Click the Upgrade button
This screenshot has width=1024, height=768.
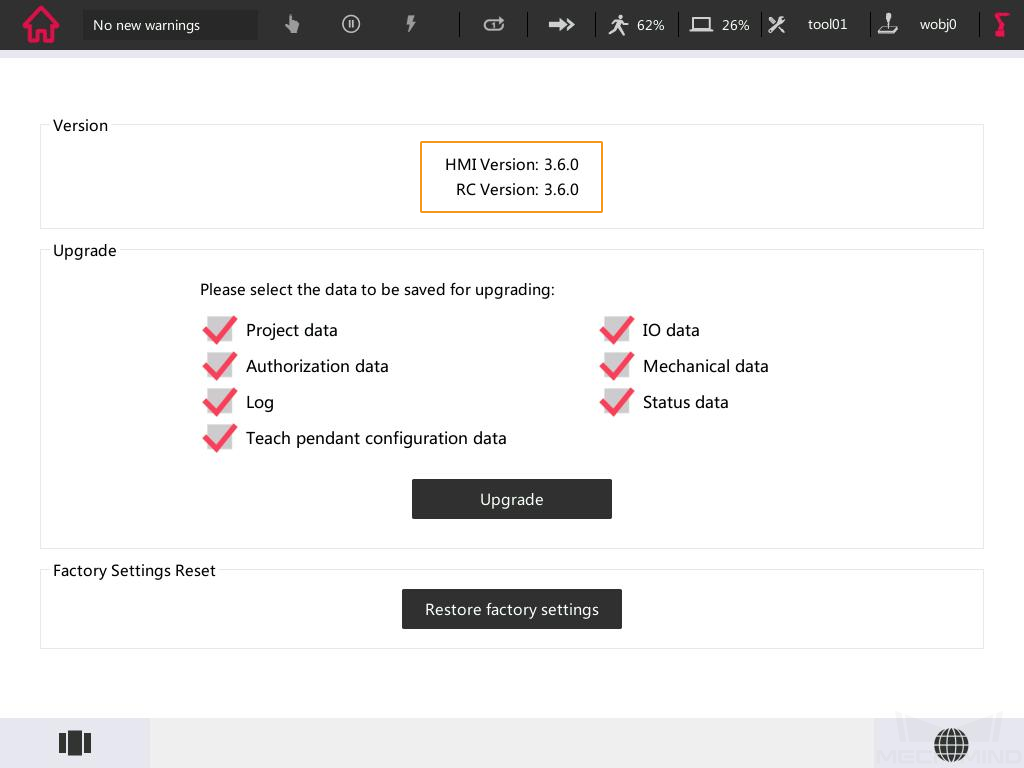point(511,499)
